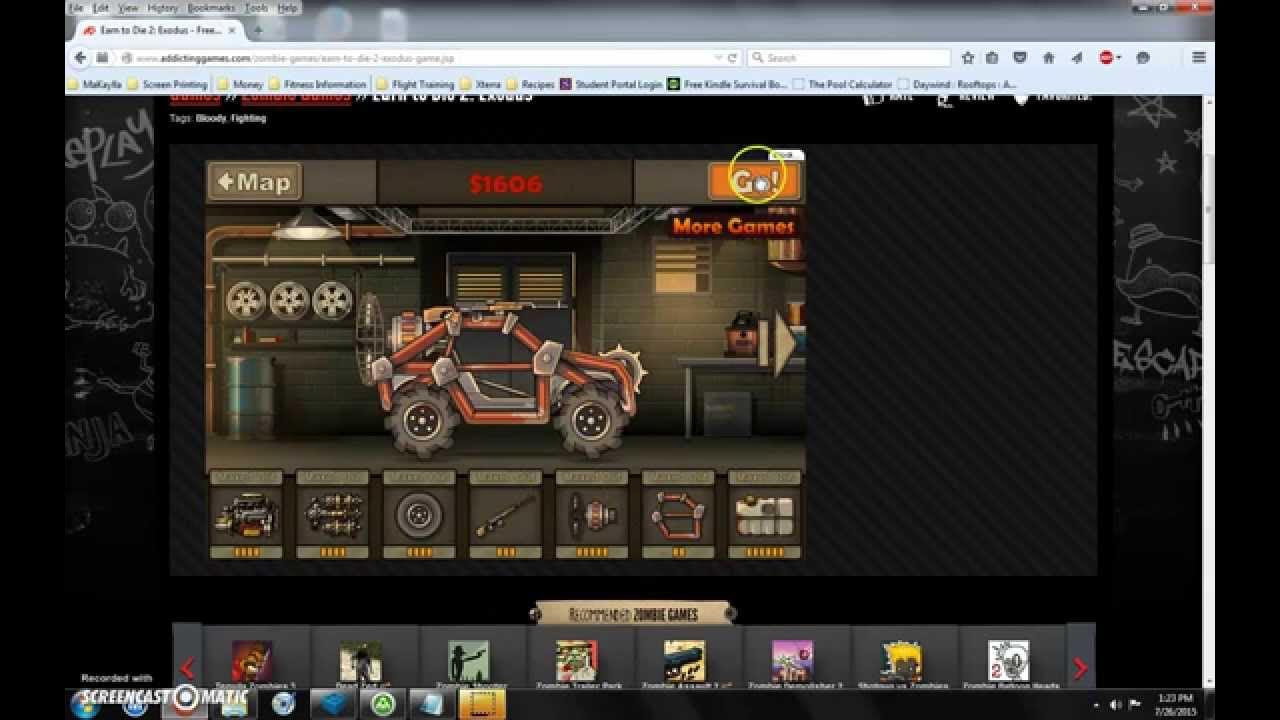Select the transmission upgrade slot

[x=332, y=515]
